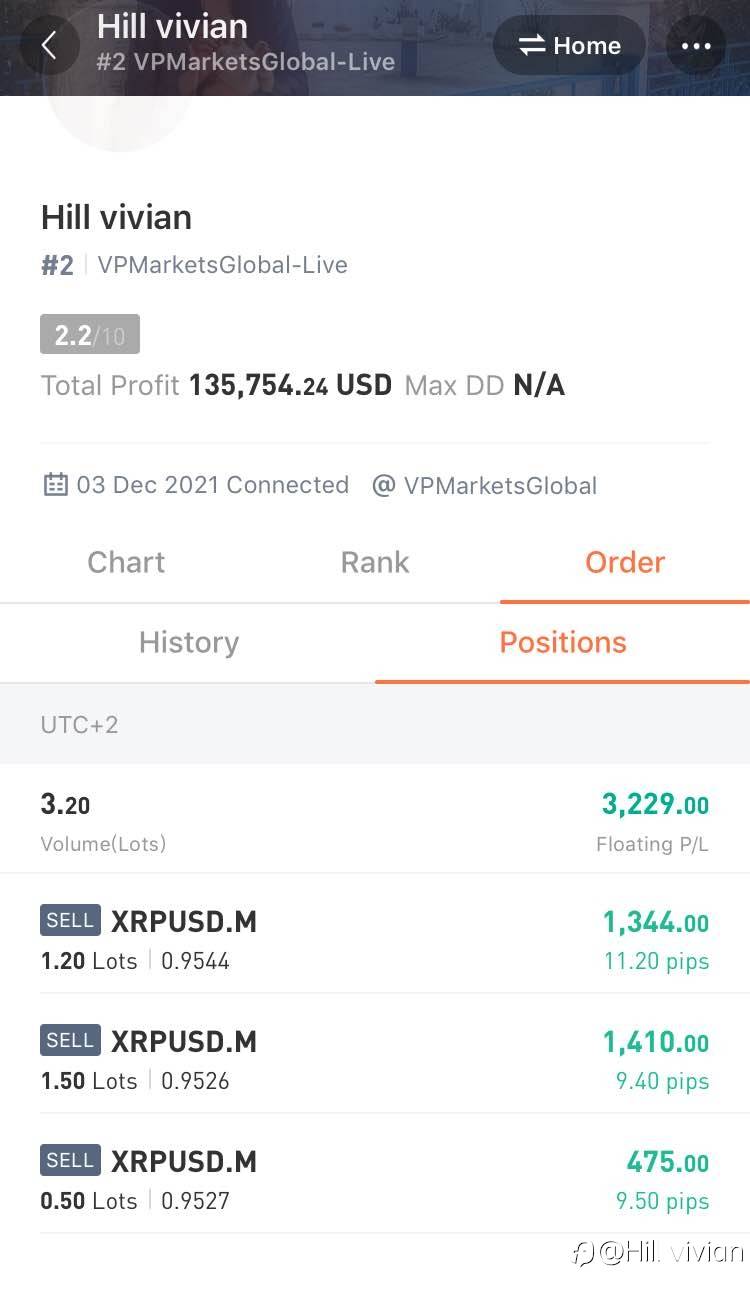Tap the 2.2/10 rating badge

[90, 335]
